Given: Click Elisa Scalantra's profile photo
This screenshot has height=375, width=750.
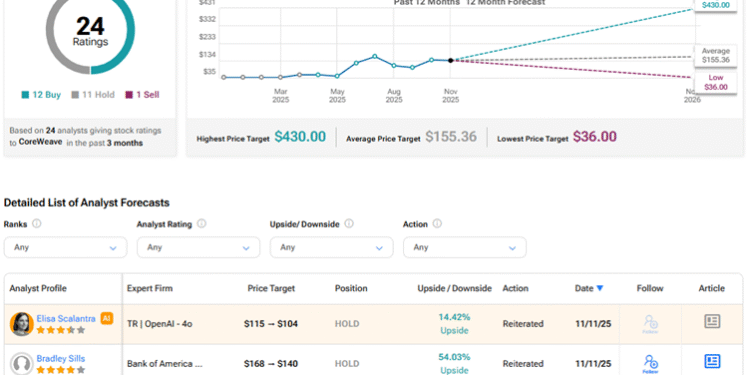Looking at the screenshot, I should [22, 324].
